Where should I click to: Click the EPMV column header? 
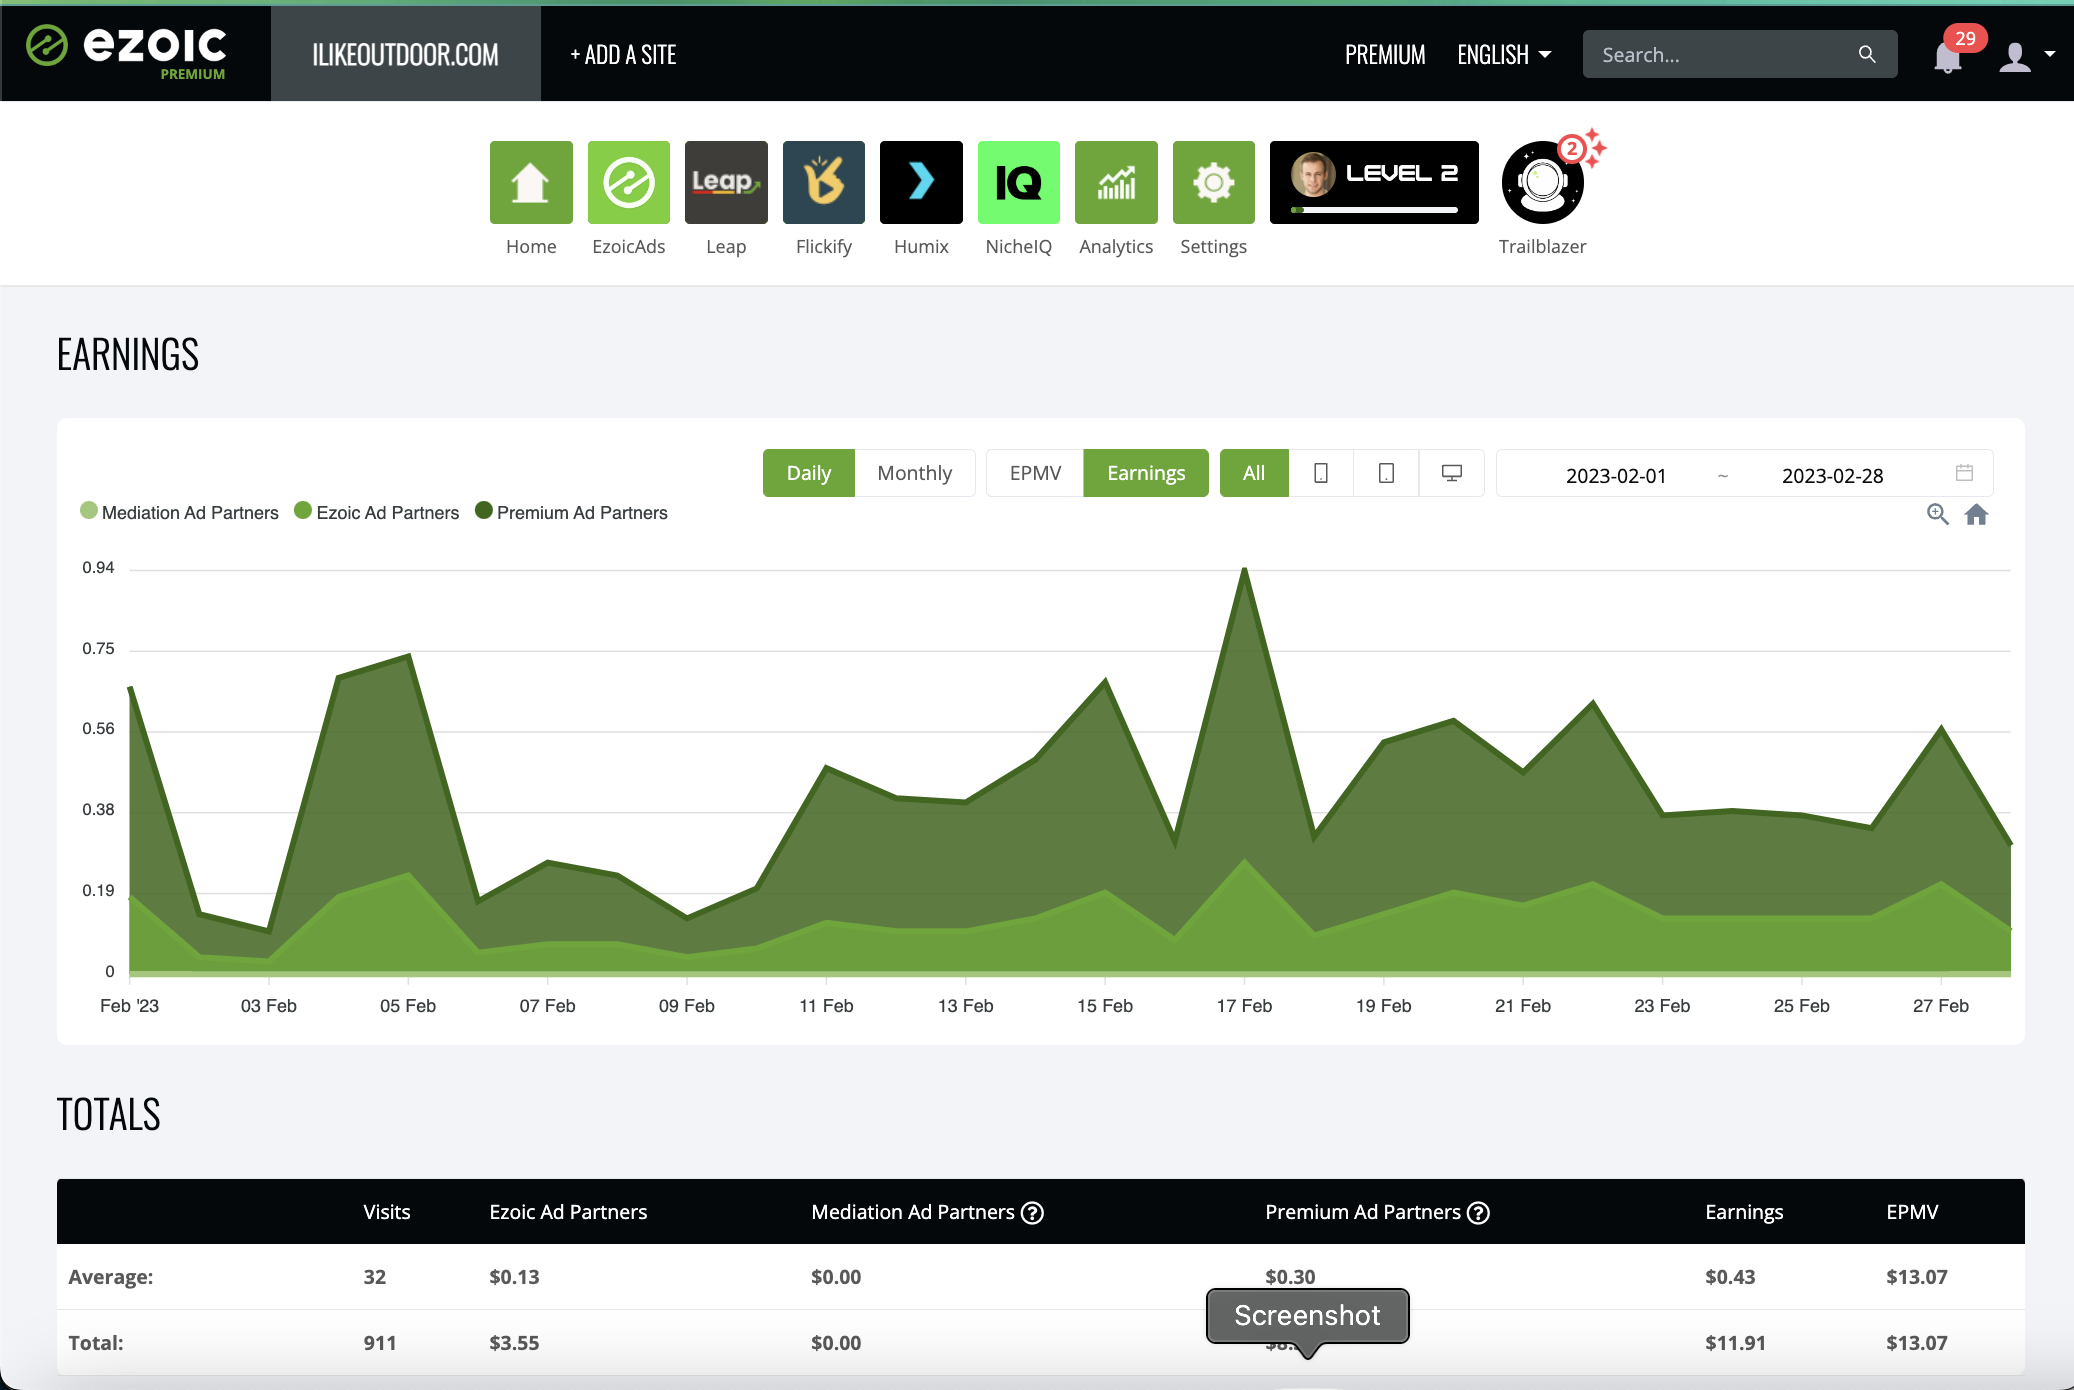[1912, 1212]
